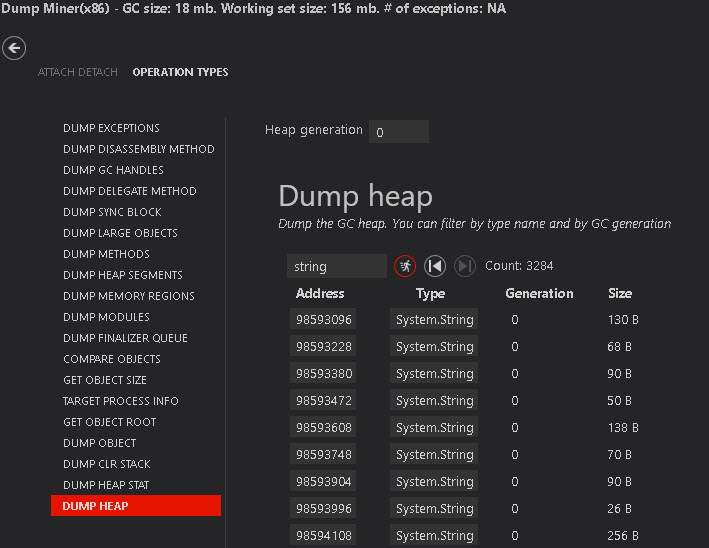The width and height of the screenshot is (709, 548).
Task: Open Get Object Size operation
Action: [x=105, y=380]
